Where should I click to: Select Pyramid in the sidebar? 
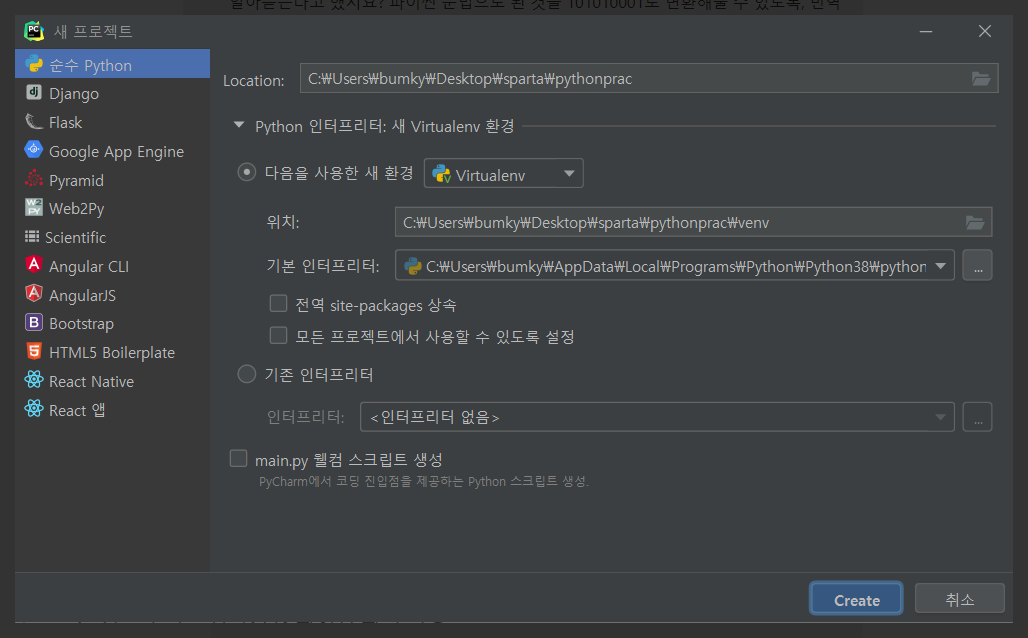[112, 180]
